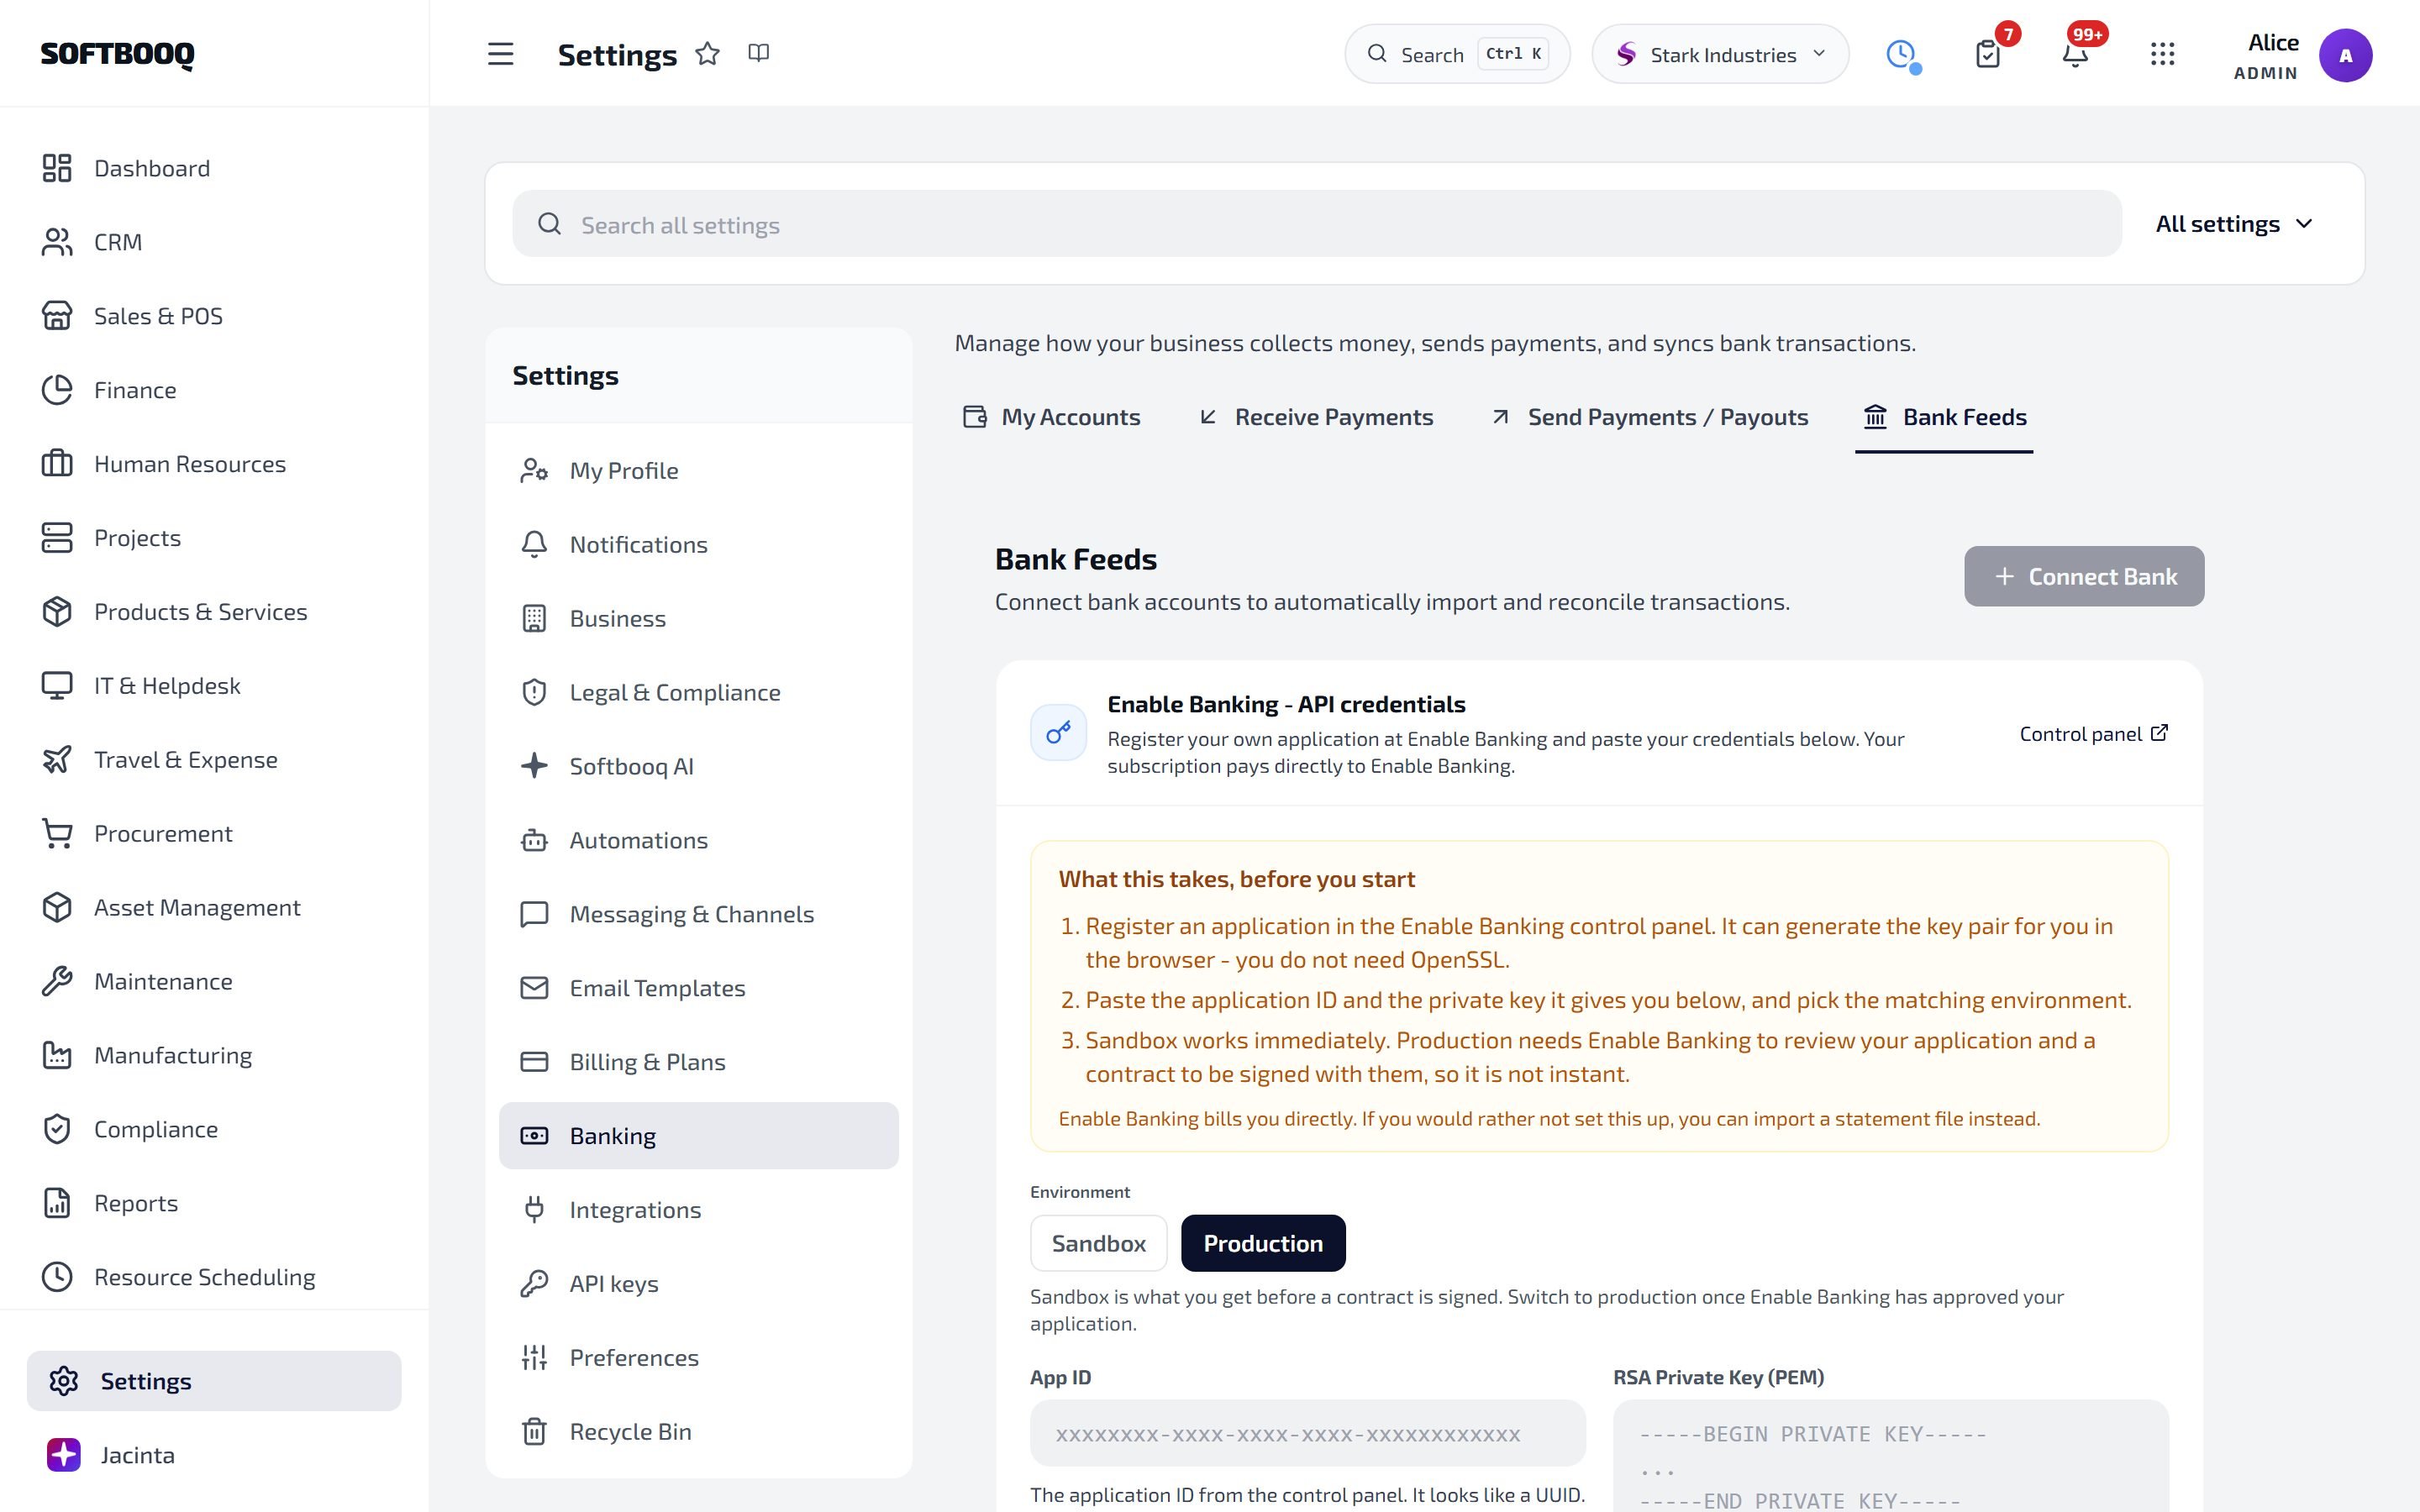Screen dimensions: 2420x1512
Task: Open Billing & Plans settings
Action: [698, 1062]
